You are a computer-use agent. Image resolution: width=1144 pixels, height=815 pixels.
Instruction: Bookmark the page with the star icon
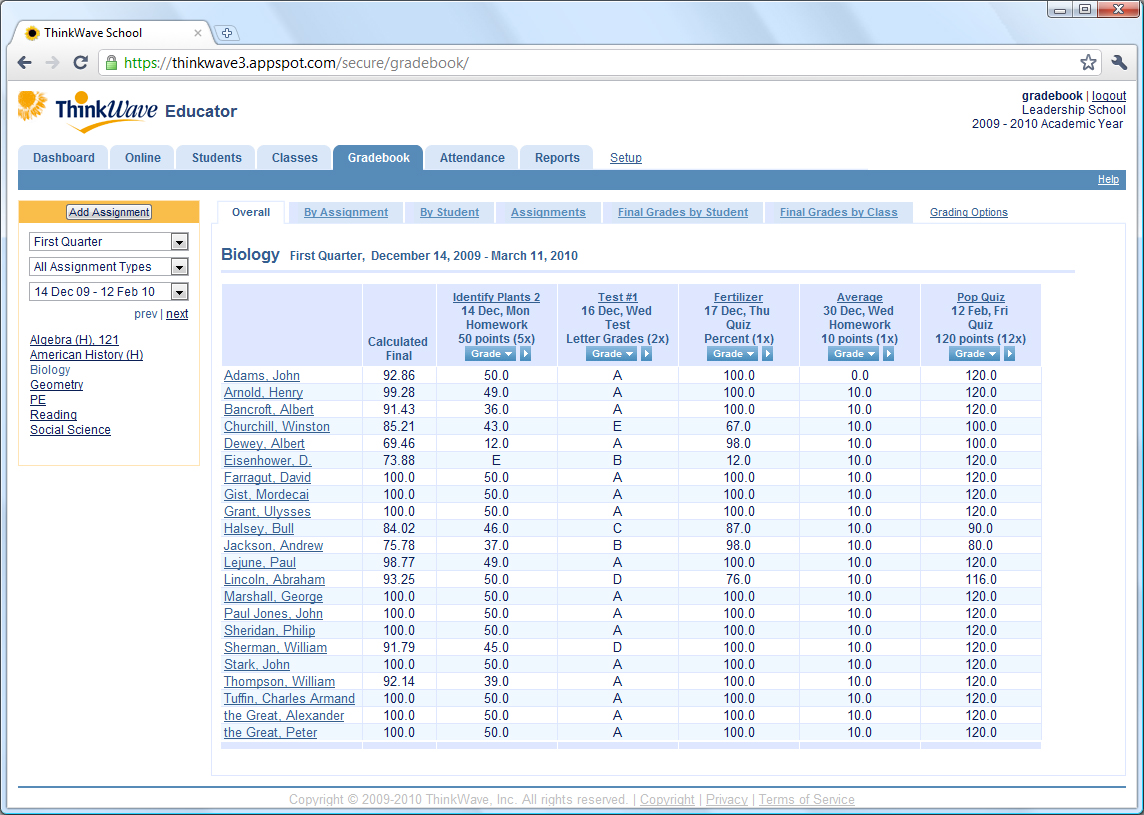(x=1088, y=63)
